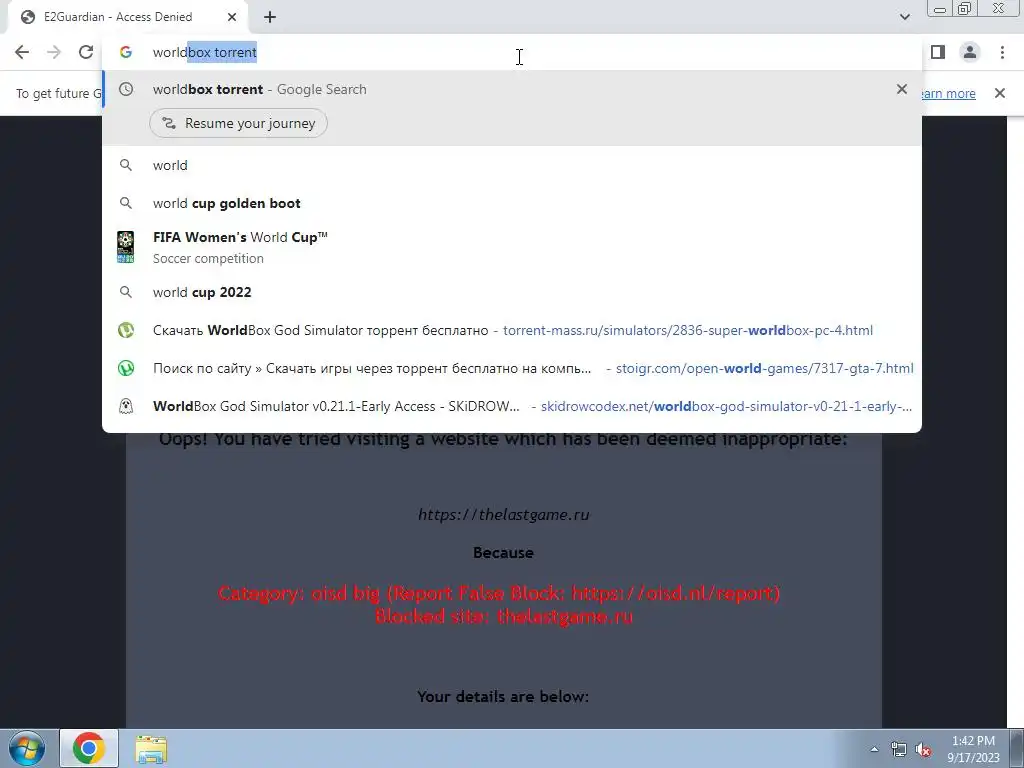Click the 'Blocked site: thelastgame.ru' text
The width and height of the screenshot is (1024, 768).
click(504, 616)
